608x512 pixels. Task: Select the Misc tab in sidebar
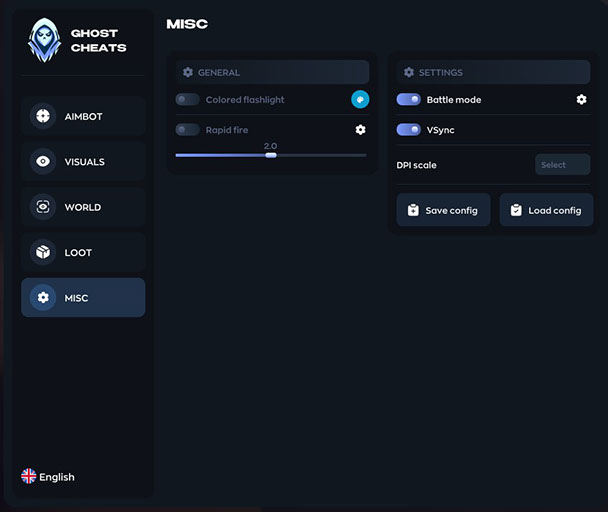(x=83, y=298)
